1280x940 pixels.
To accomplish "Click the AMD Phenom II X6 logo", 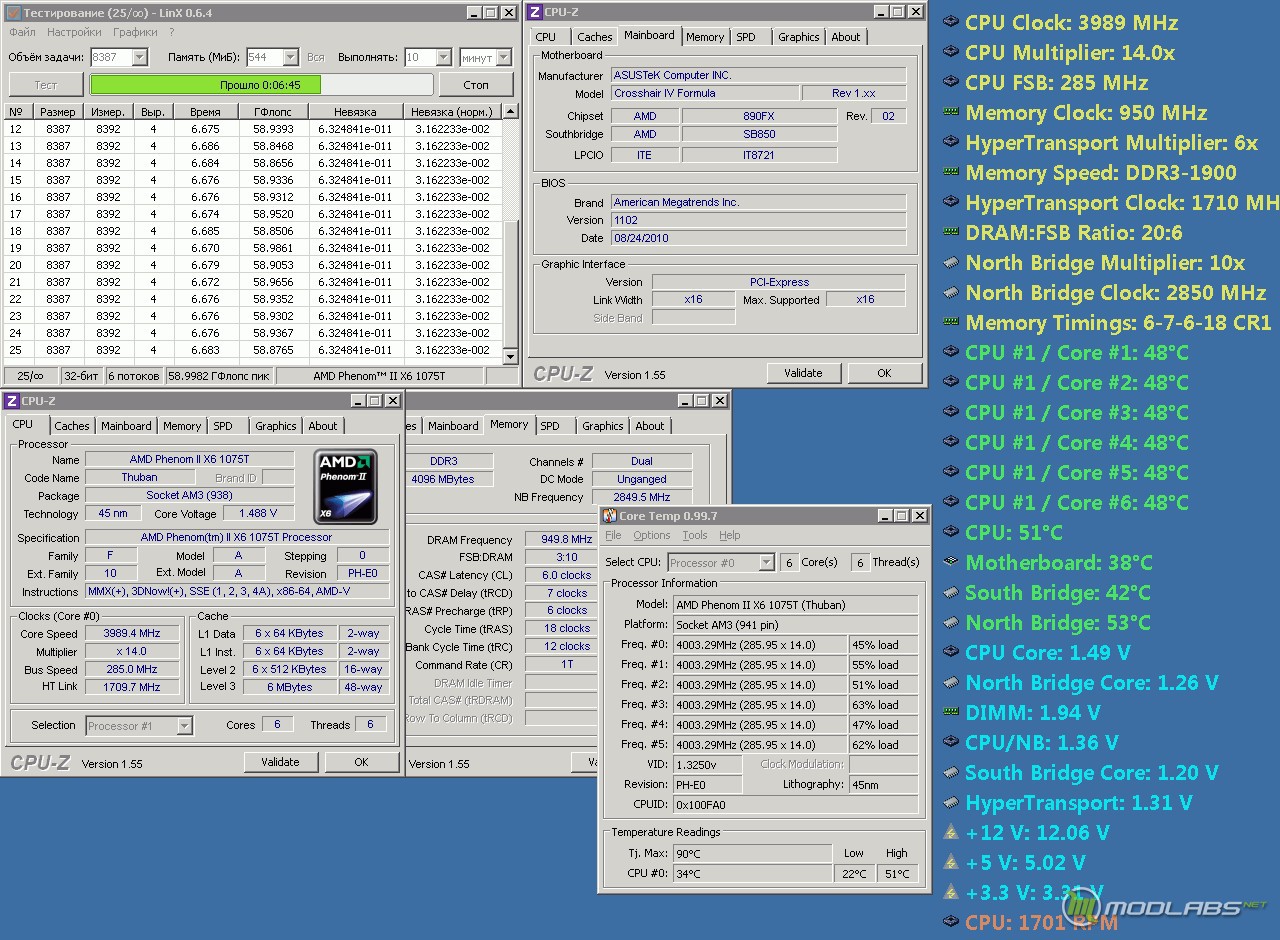I will [346, 487].
